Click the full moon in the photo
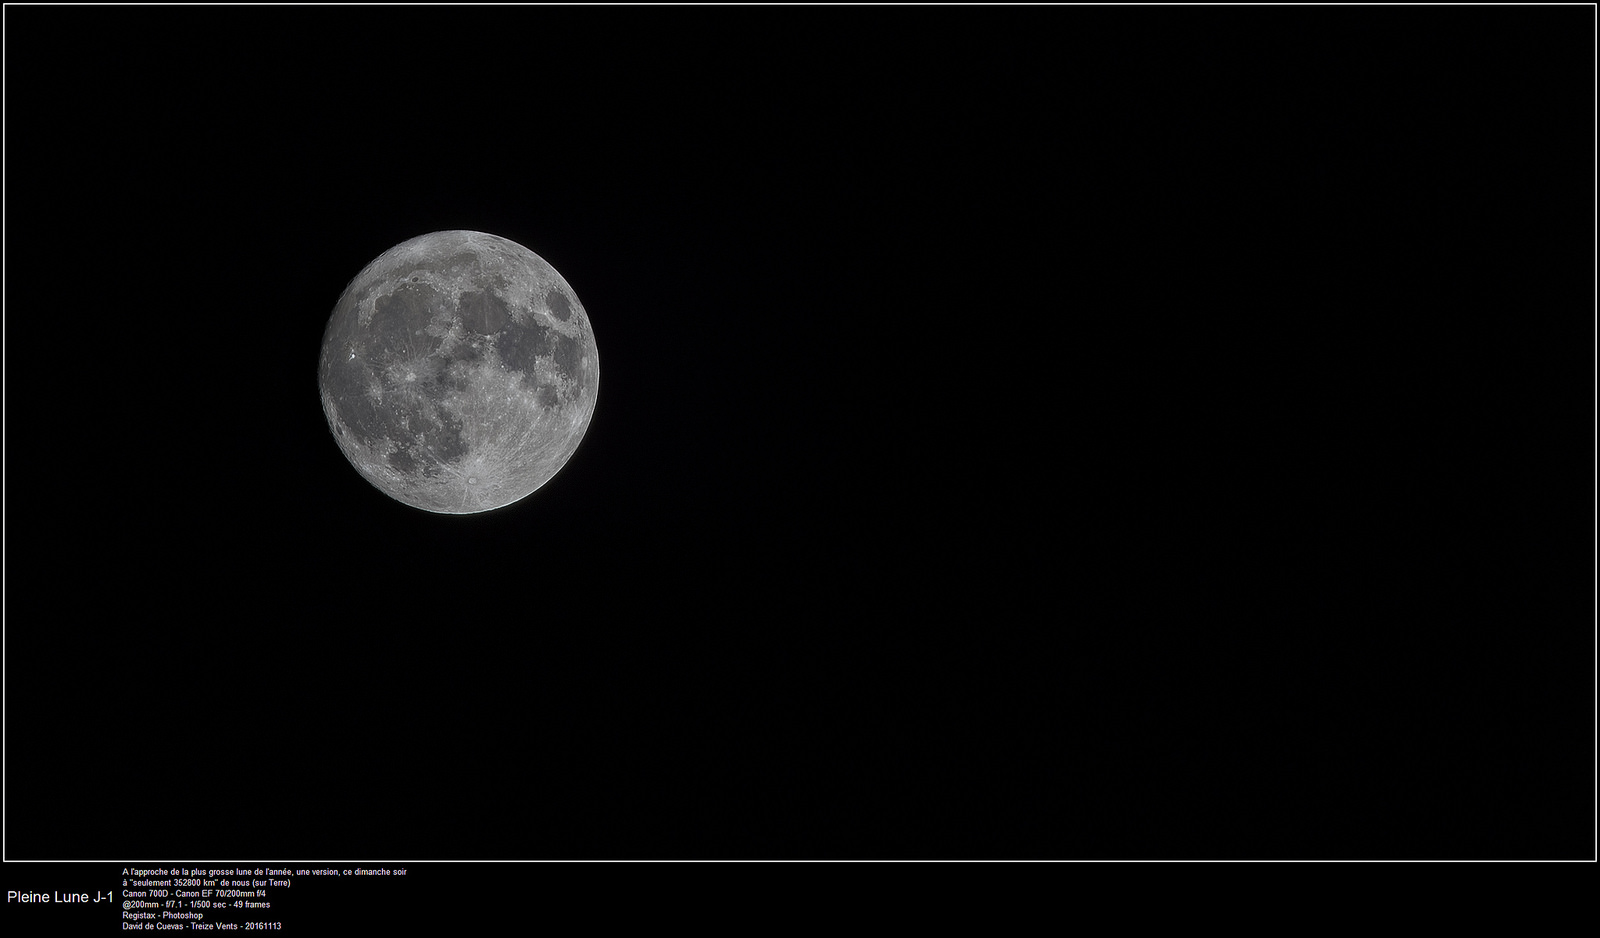The width and height of the screenshot is (1600, 938). 459,372
